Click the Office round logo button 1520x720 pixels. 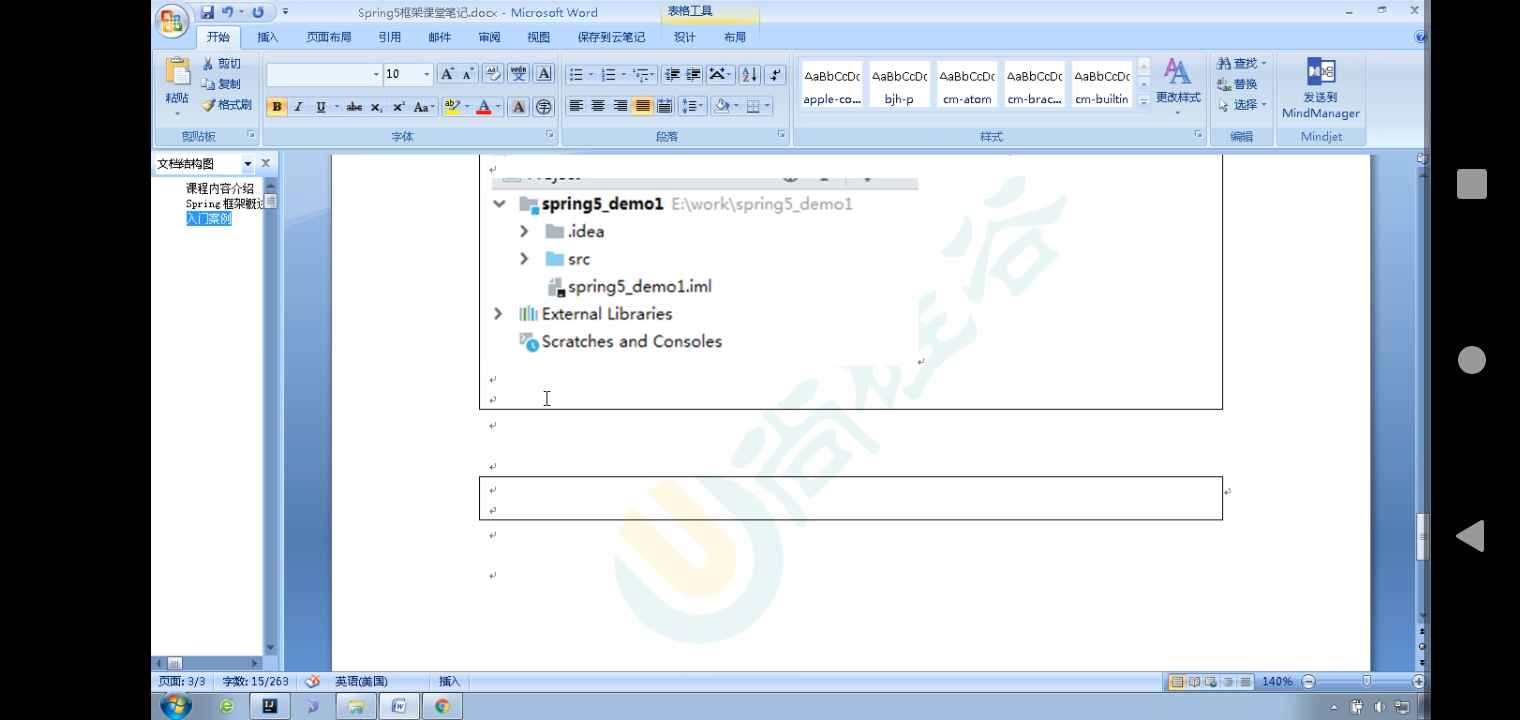[x=172, y=20]
